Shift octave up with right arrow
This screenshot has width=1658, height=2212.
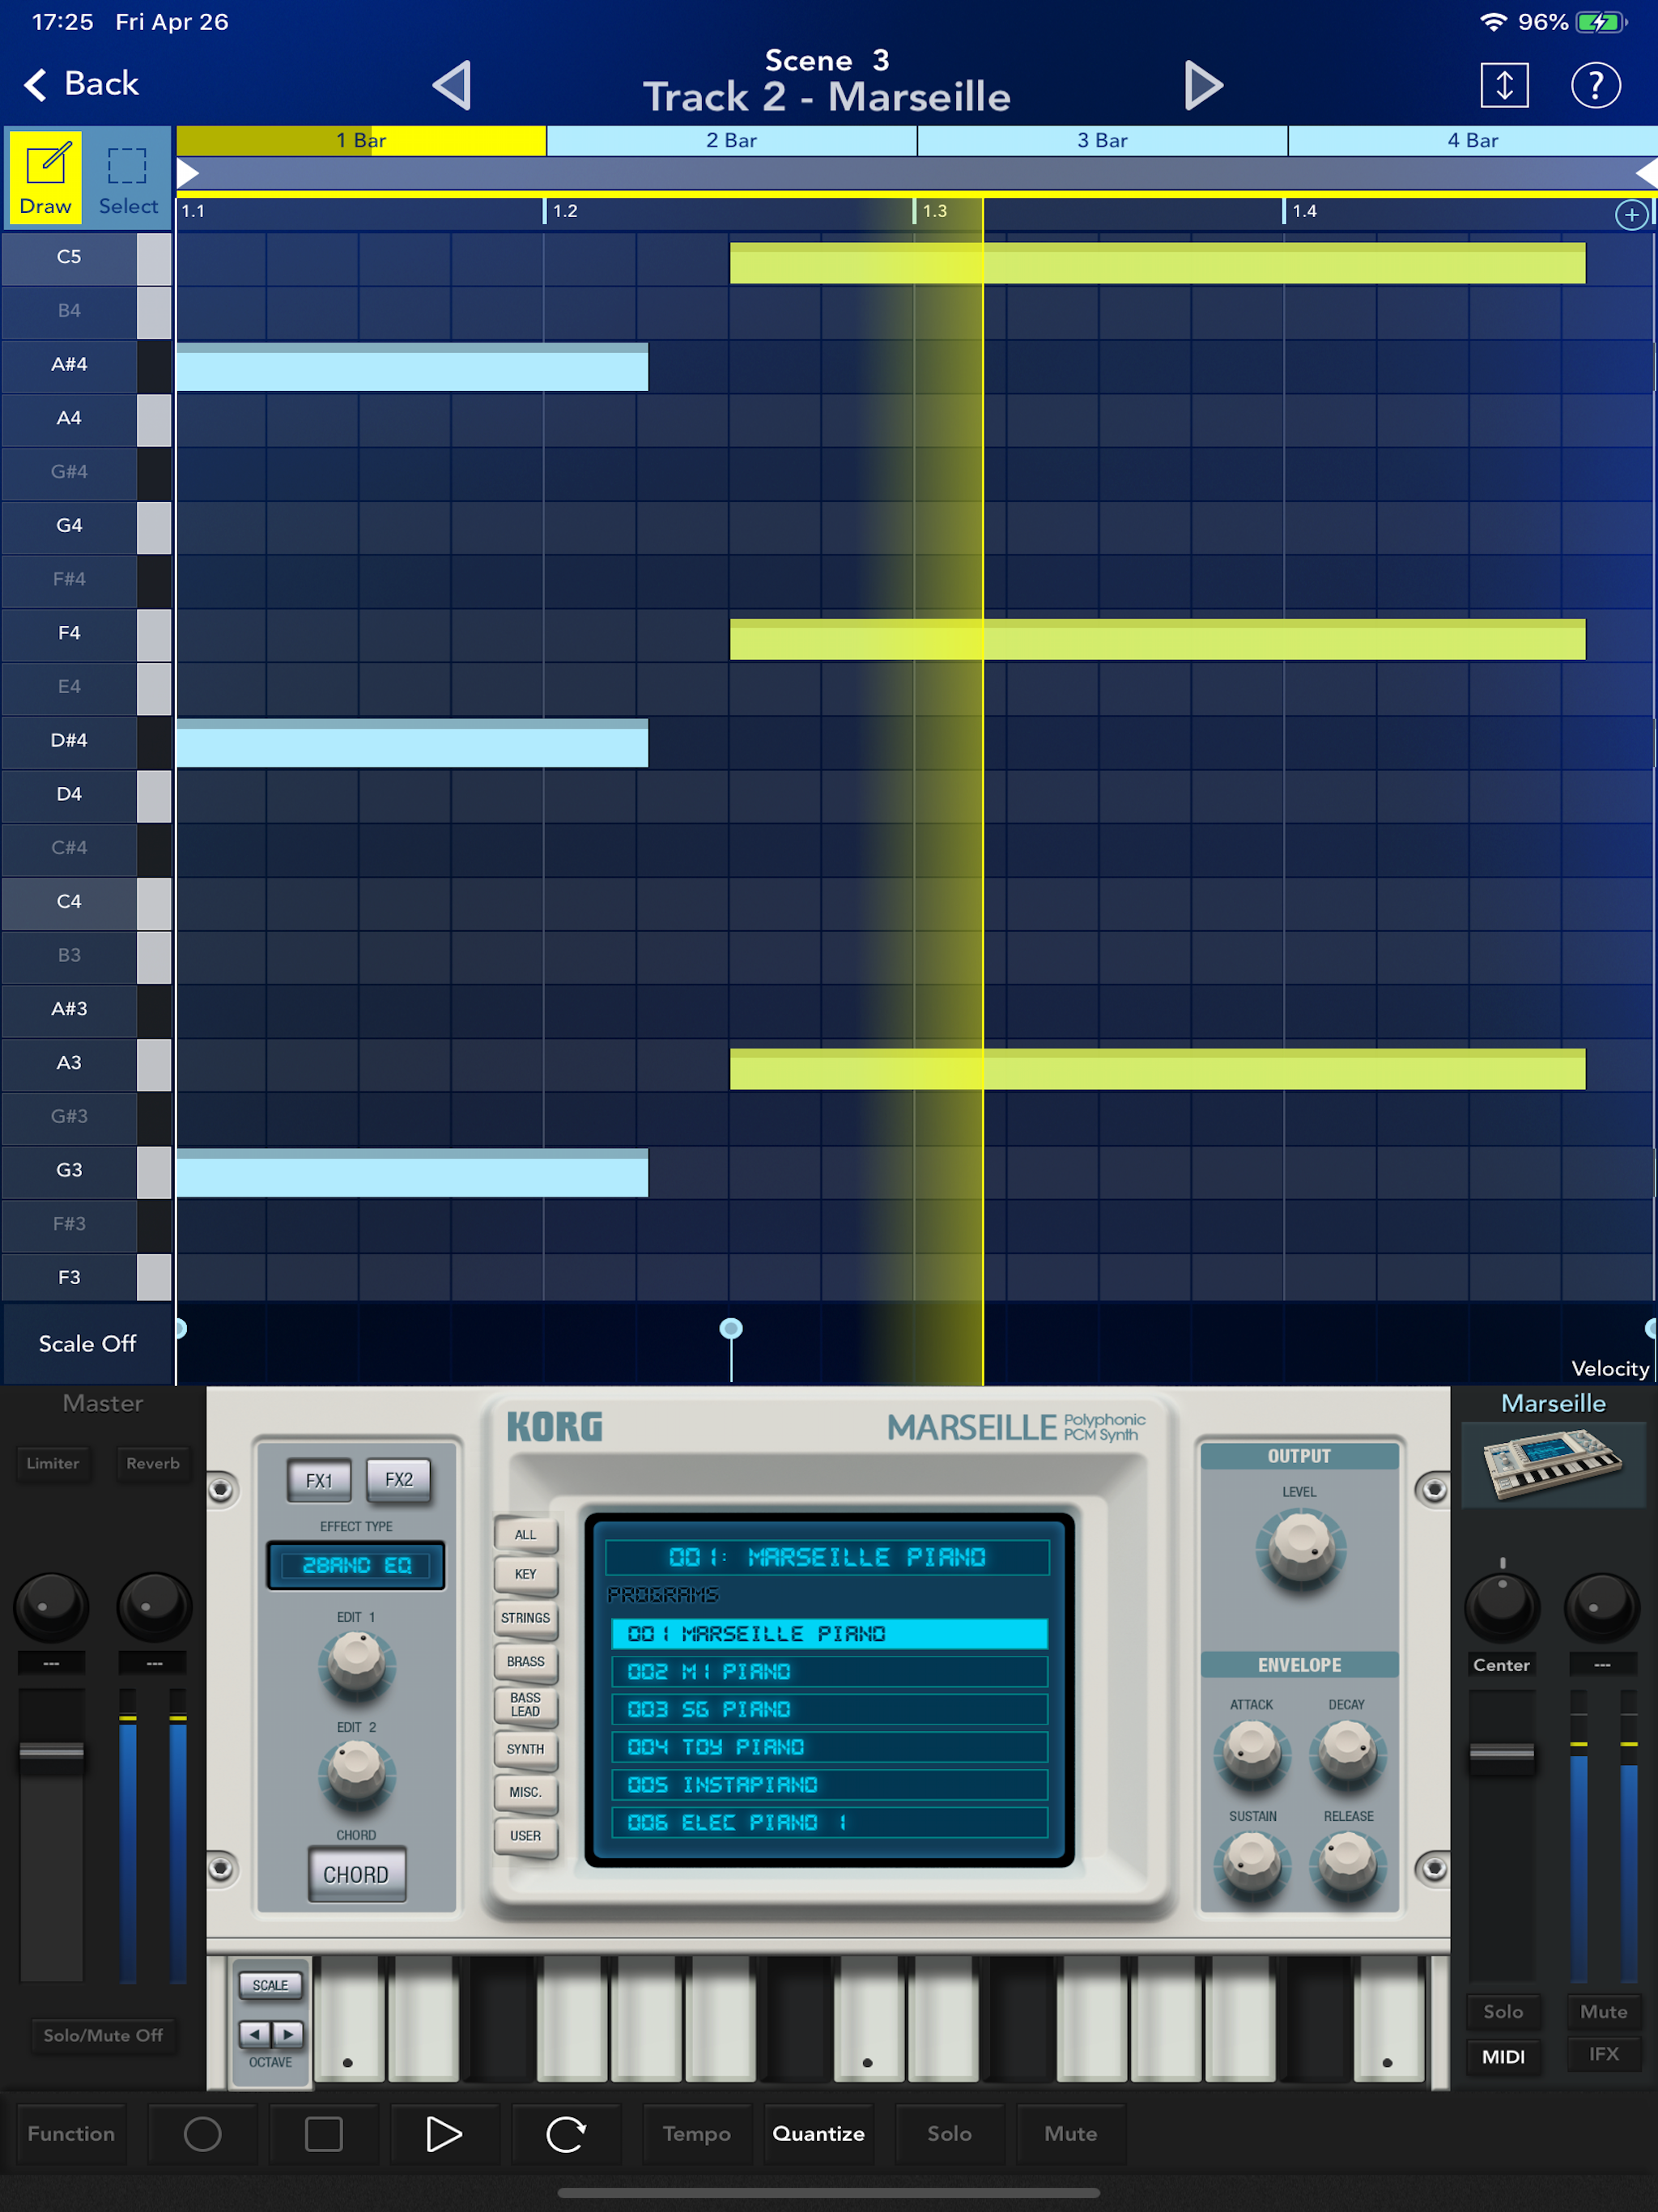(x=288, y=2034)
